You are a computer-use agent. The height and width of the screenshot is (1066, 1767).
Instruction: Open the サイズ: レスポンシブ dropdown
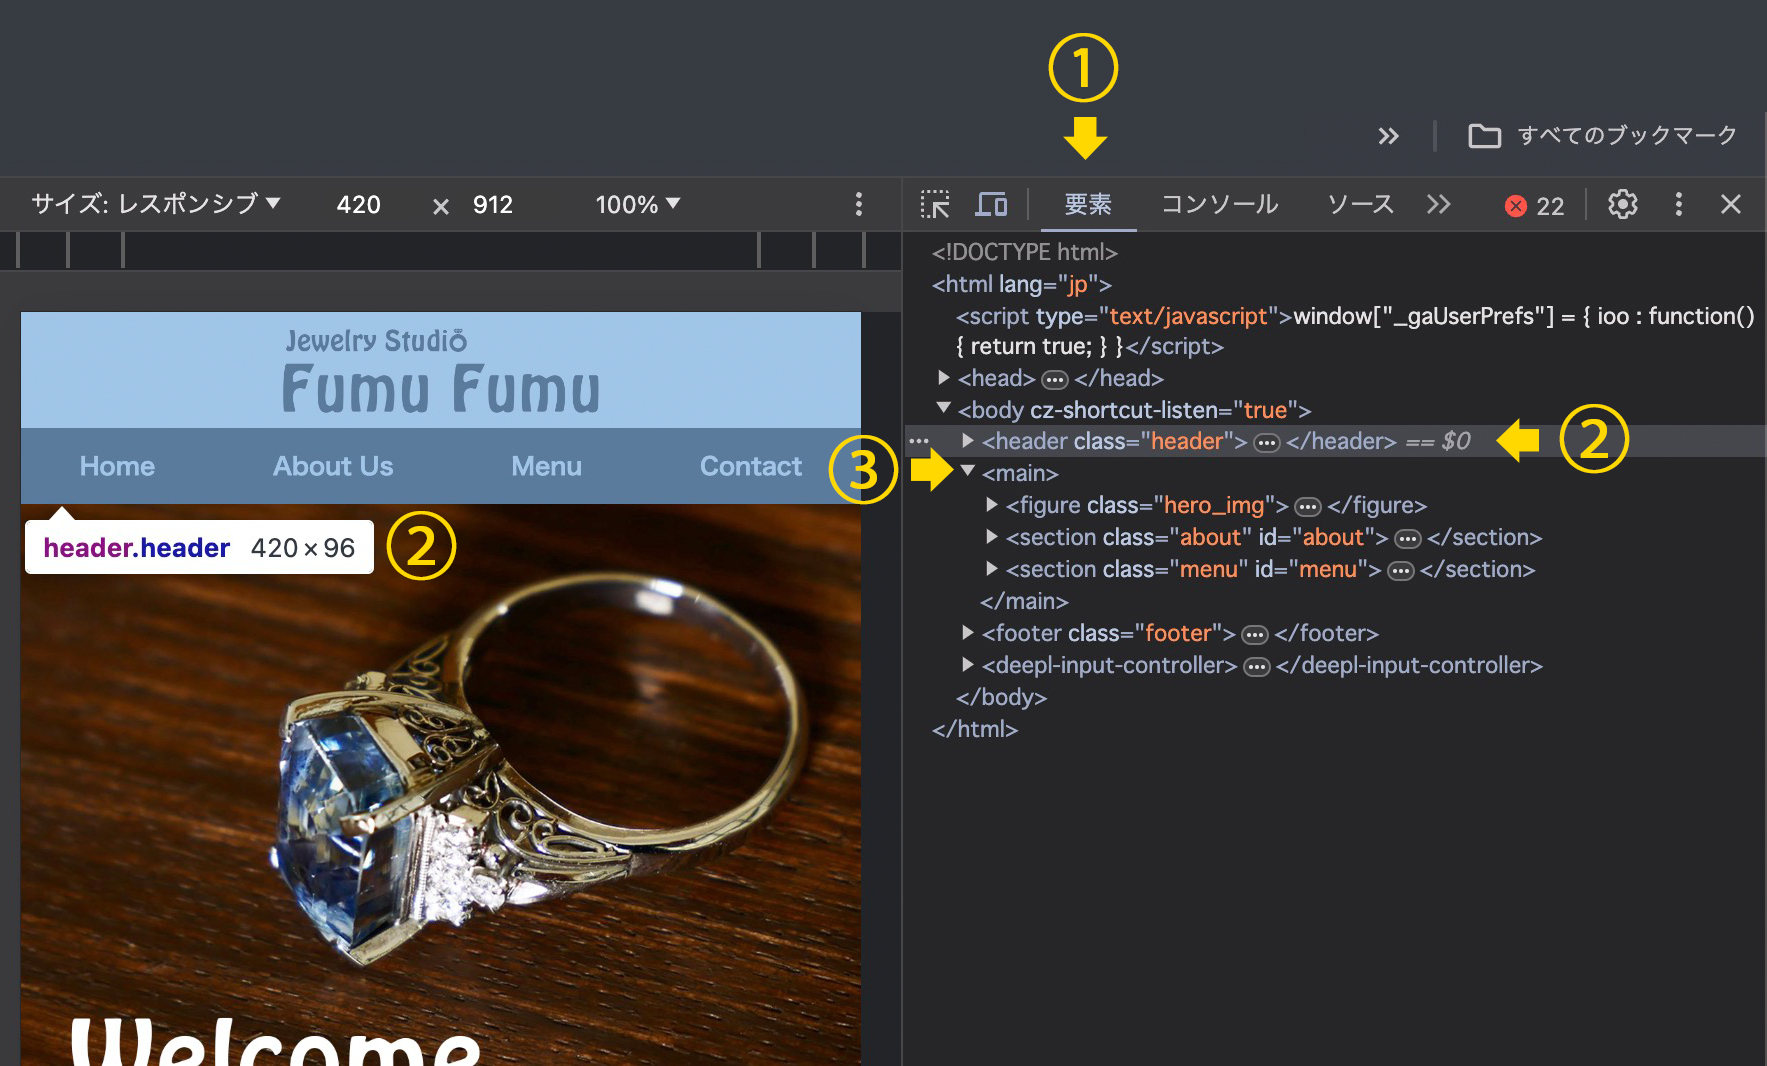155,203
